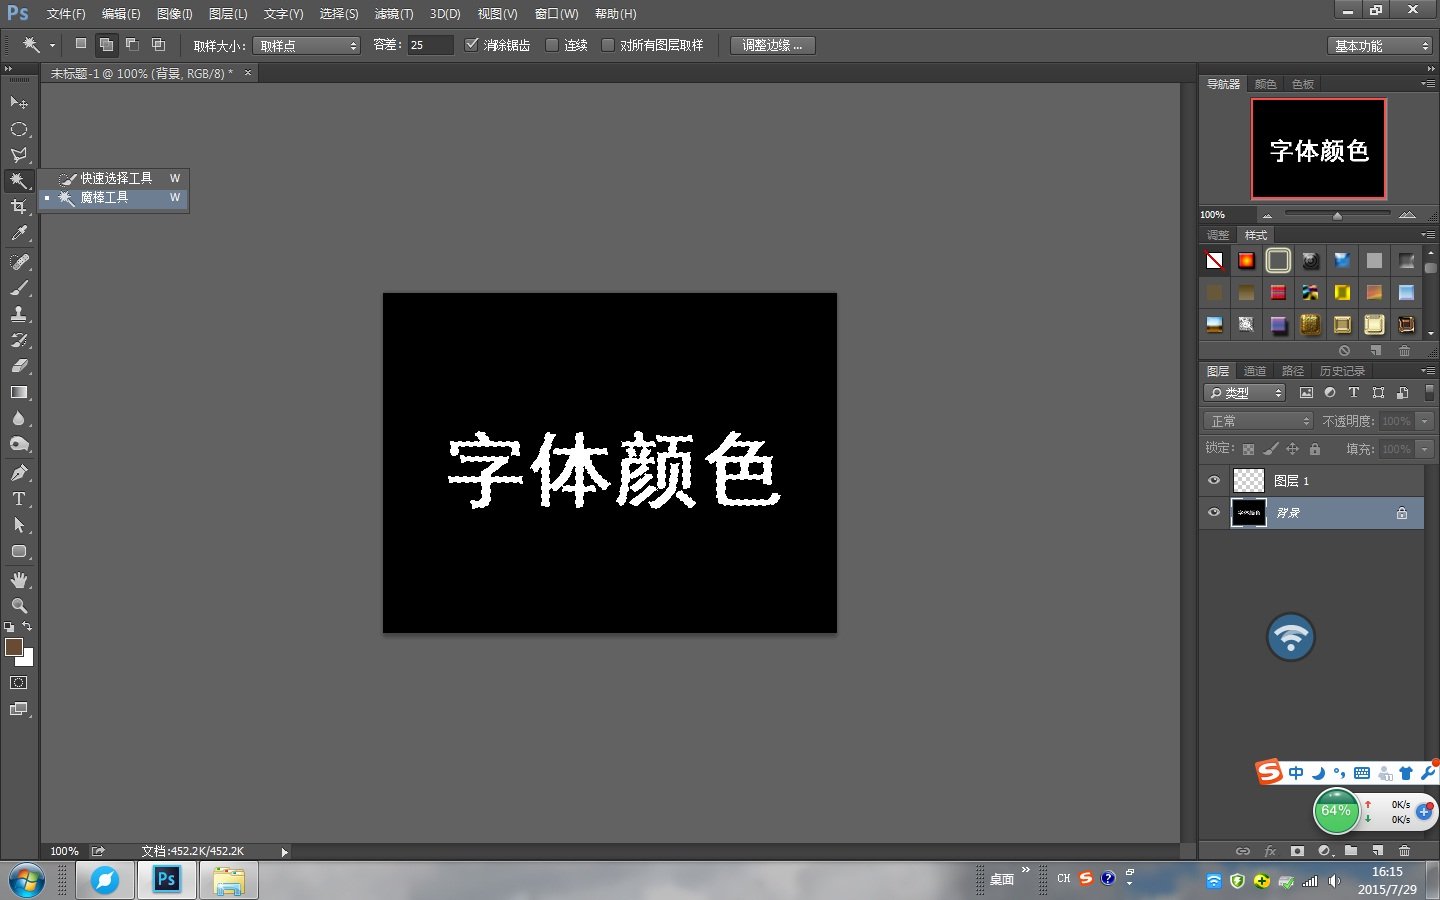
Task: Open the Move tool
Action: tap(19, 102)
